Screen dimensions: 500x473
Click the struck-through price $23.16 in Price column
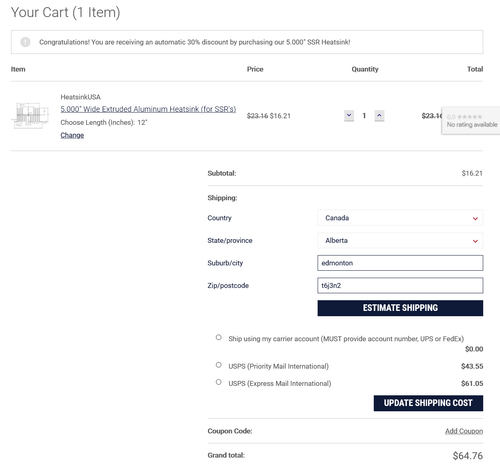257,116
